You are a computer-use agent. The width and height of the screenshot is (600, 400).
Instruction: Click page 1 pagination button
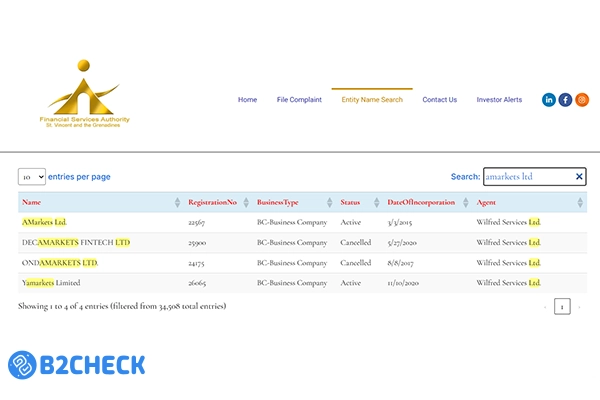pyautogui.click(x=562, y=306)
